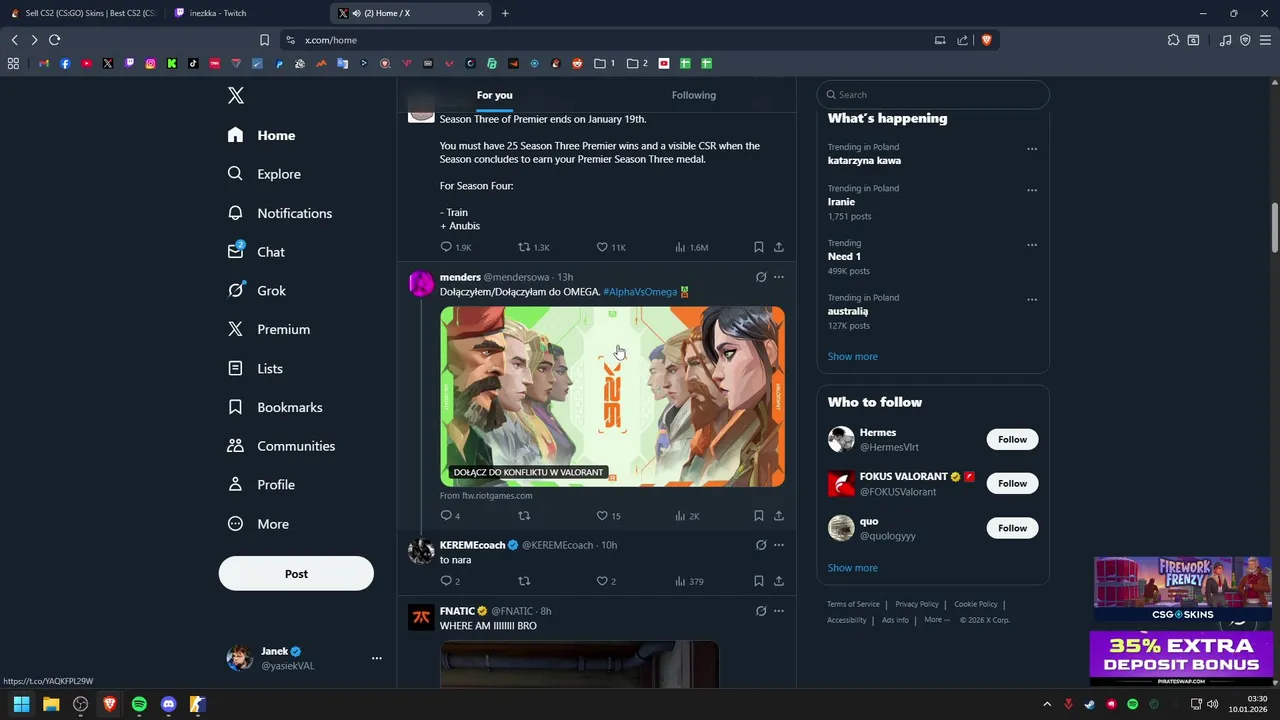Screen dimensions: 1280x720
Task: Follow the quo account
Action: pyautogui.click(x=1012, y=528)
